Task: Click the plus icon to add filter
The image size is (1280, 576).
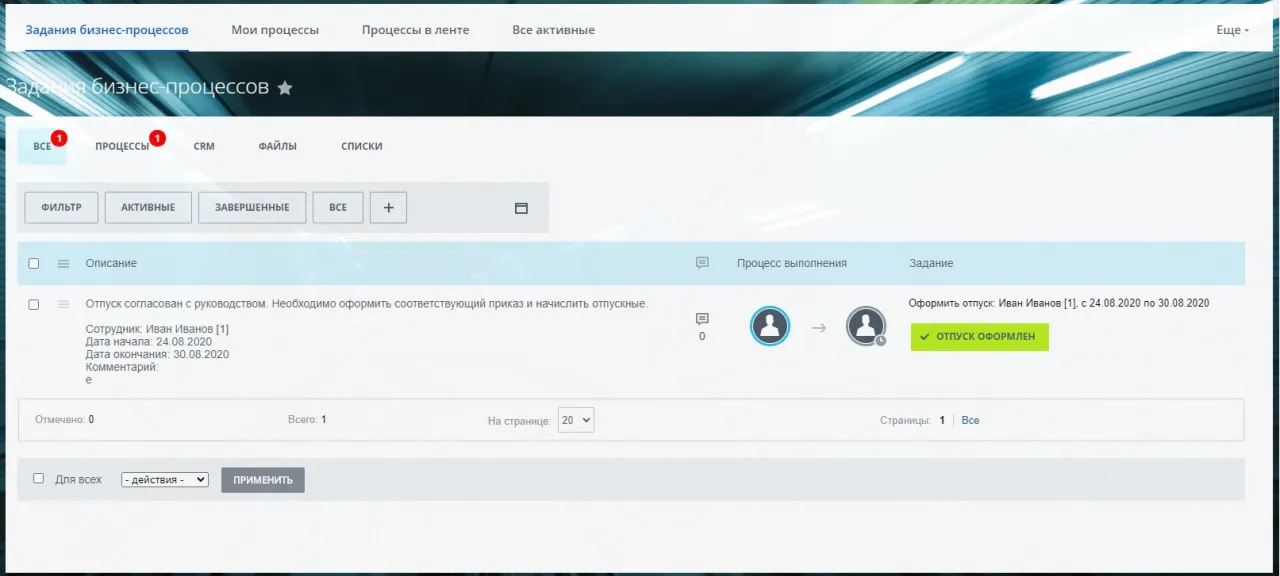Action: [388, 207]
